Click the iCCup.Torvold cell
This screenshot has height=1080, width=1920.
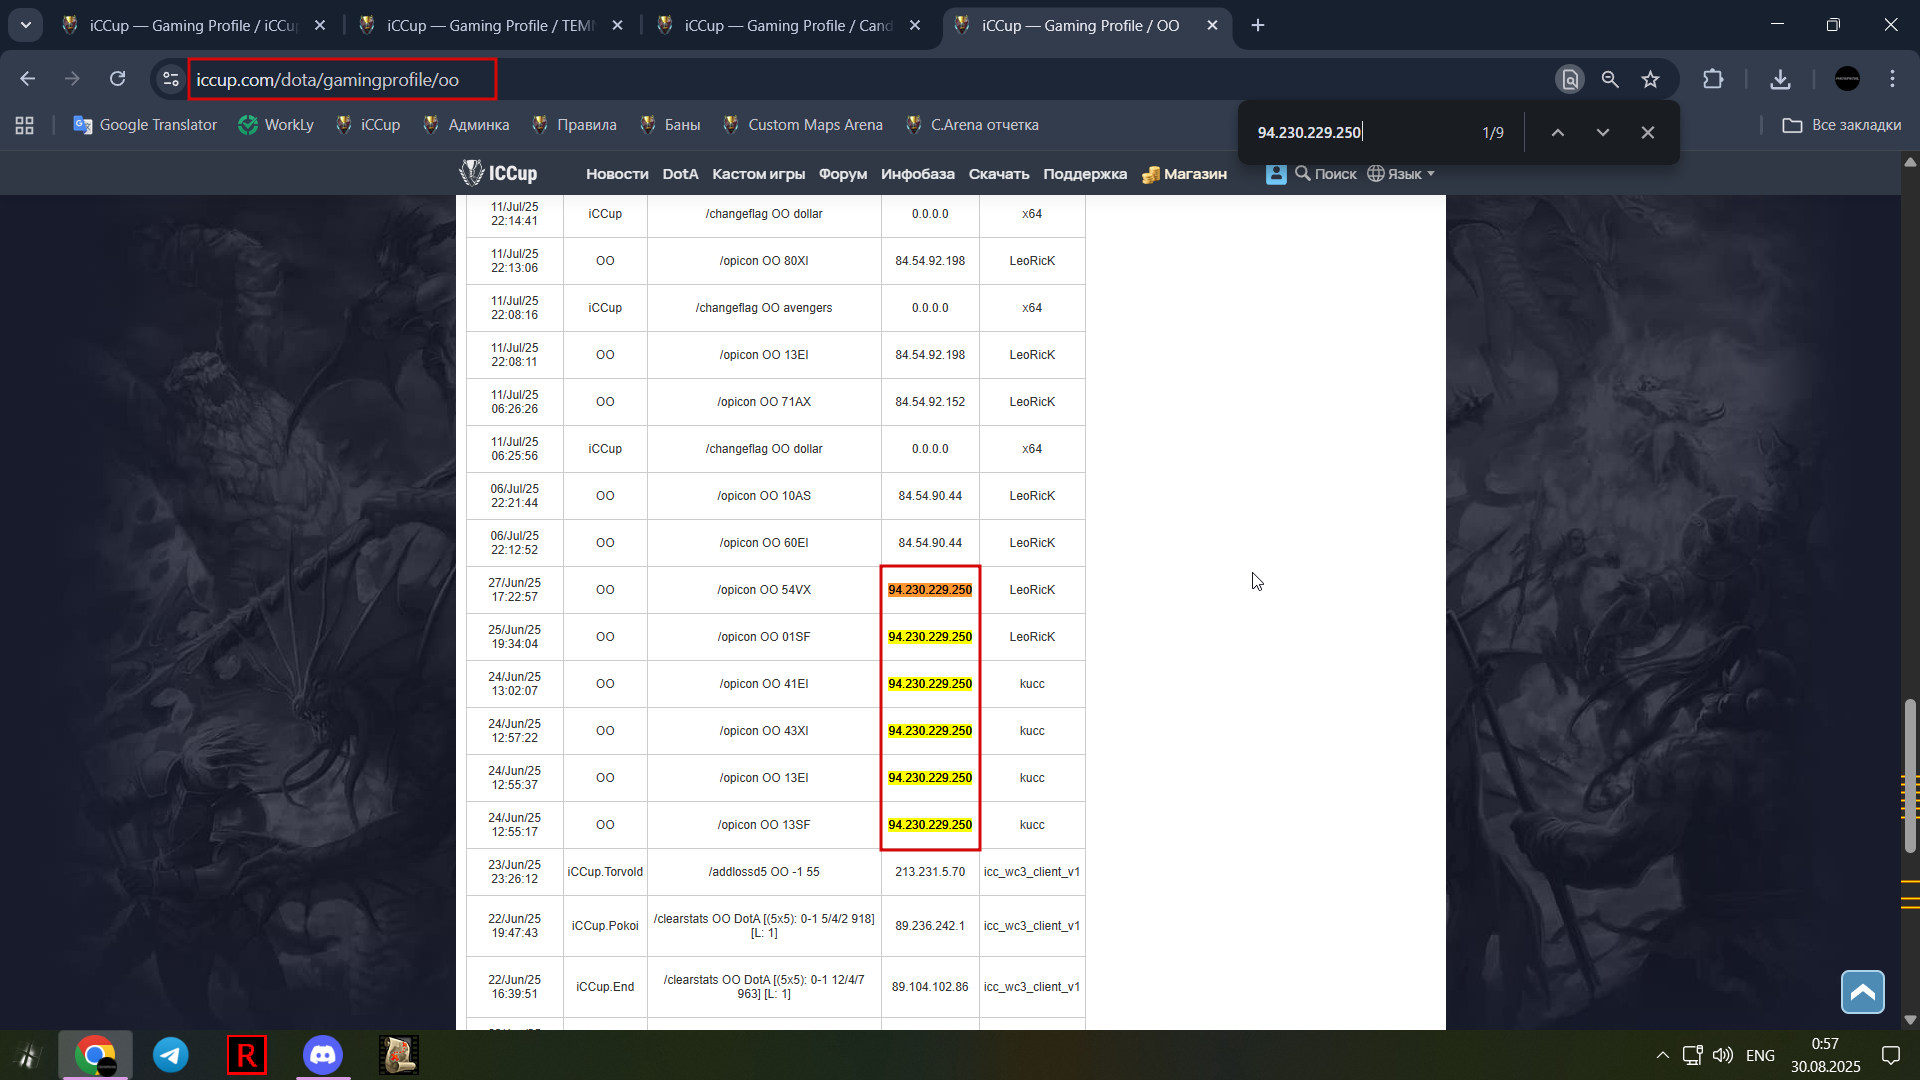[605, 872]
